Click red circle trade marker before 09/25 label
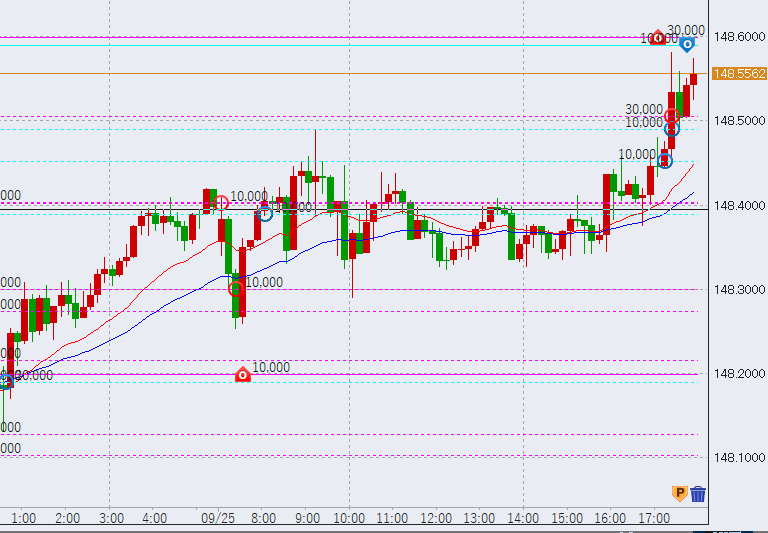This screenshot has height=533, width=768. pyautogui.click(x=220, y=203)
